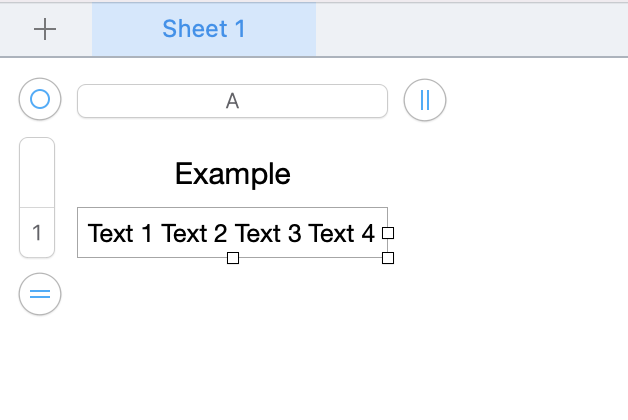The height and width of the screenshot is (420, 628).
Task: Click the word 'Text 1' in the cell
Action: click(x=121, y=234)
